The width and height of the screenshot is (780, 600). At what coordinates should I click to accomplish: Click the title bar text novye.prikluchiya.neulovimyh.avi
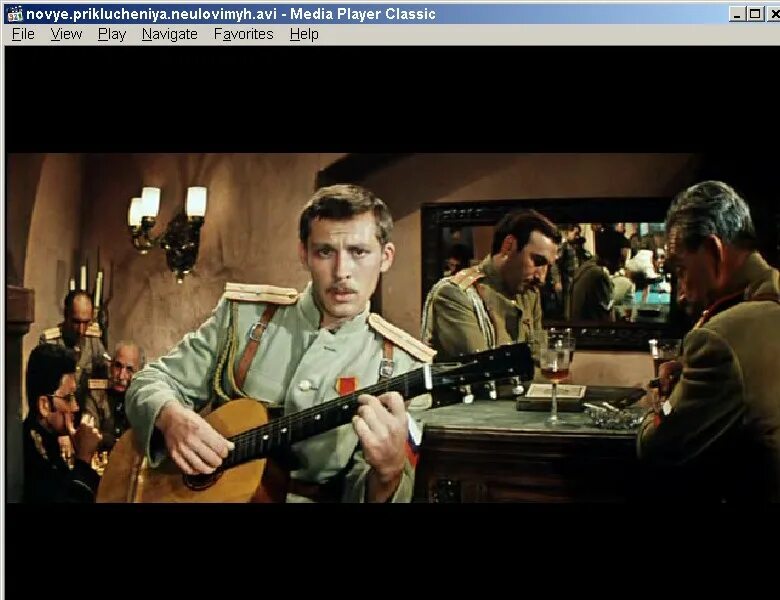tap(151, 14)
